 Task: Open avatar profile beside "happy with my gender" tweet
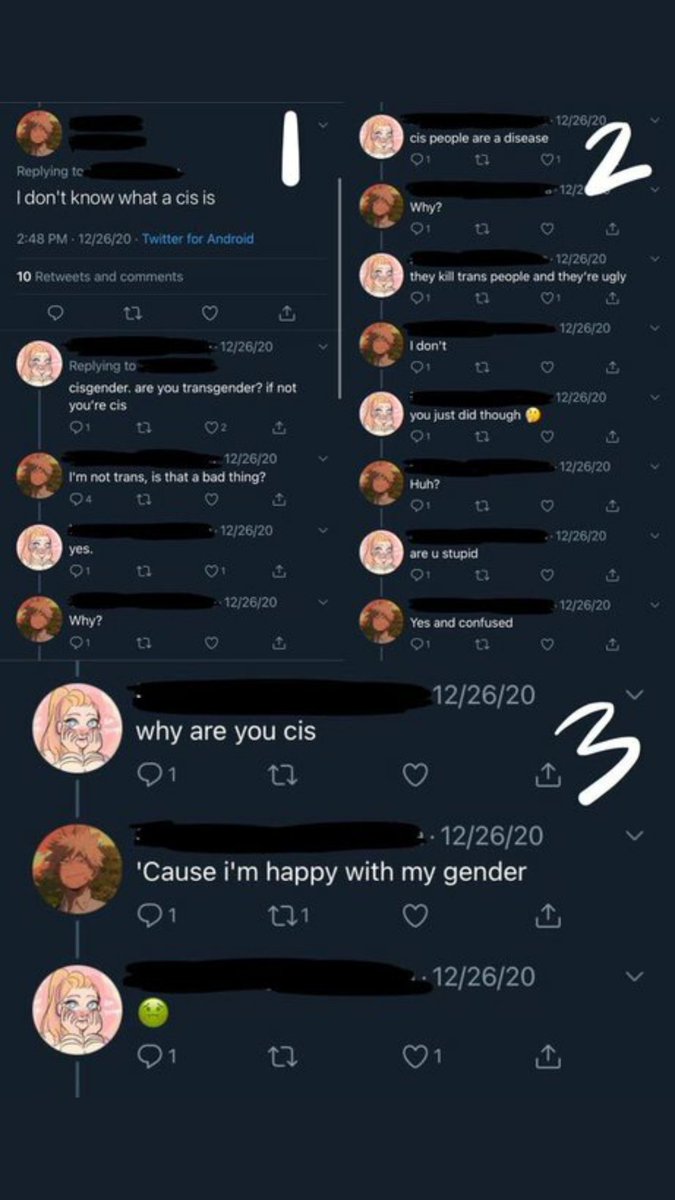click(77, 869)
